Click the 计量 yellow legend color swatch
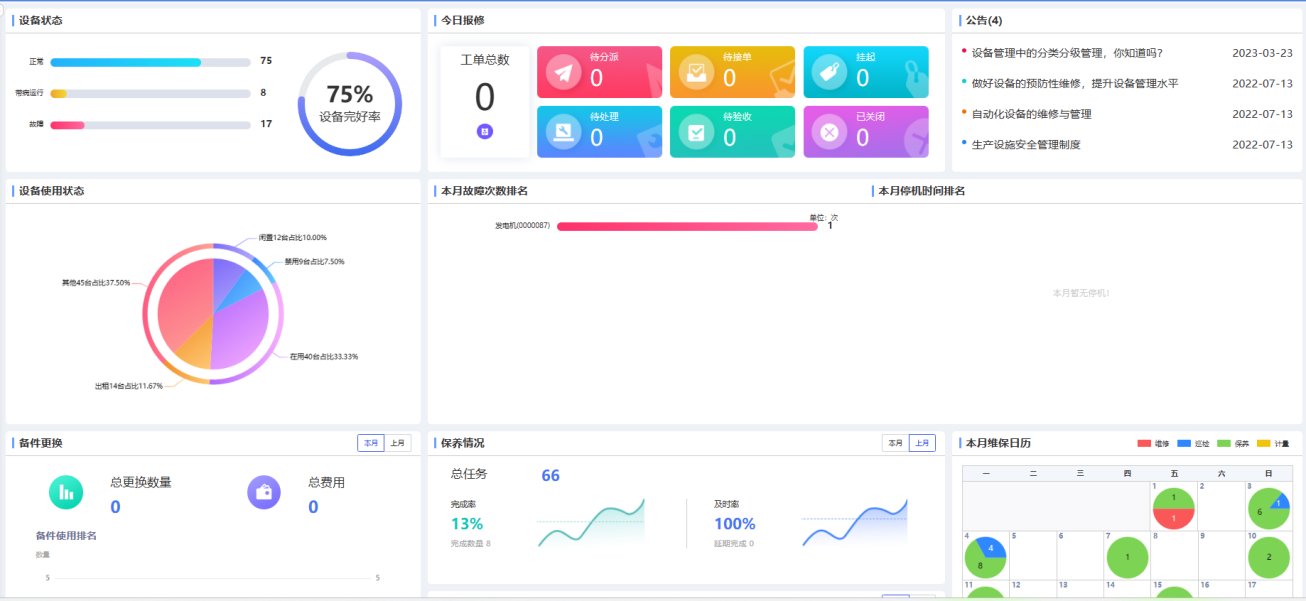Viewport: 1306px width, 601px height. coord(1263,443)
